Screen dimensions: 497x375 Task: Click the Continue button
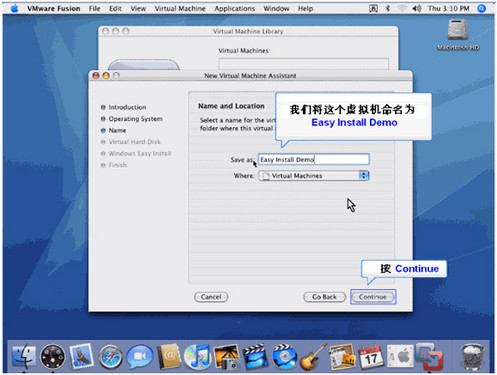[373, 297]
